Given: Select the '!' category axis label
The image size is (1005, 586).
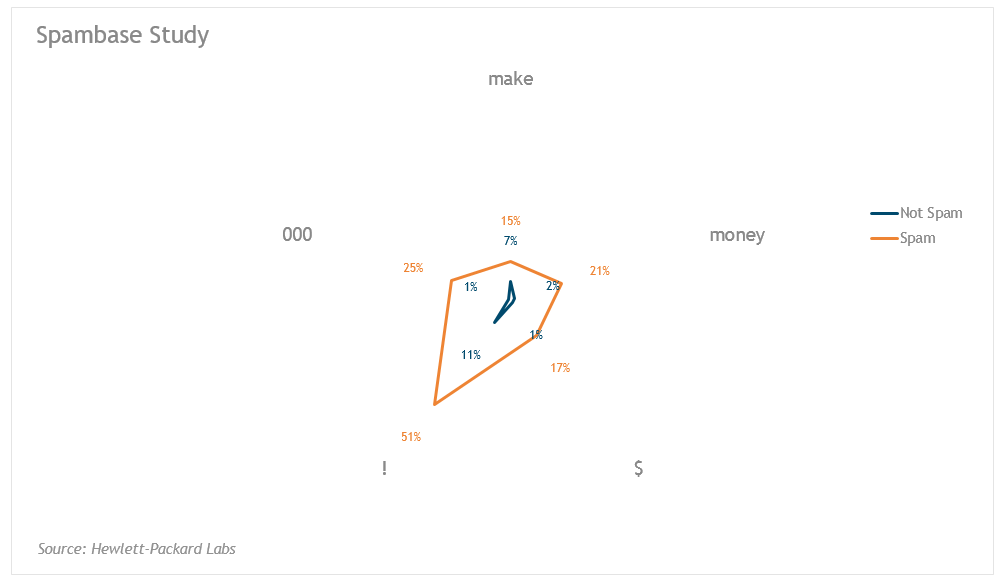Looking at the screenshot, I should [x=384, y=468].
